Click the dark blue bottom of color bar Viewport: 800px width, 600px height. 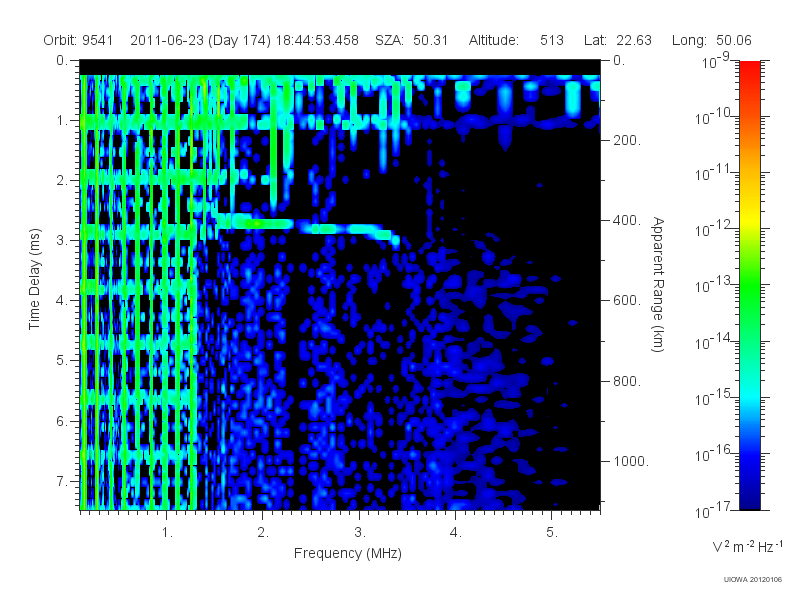coord(749,500)
